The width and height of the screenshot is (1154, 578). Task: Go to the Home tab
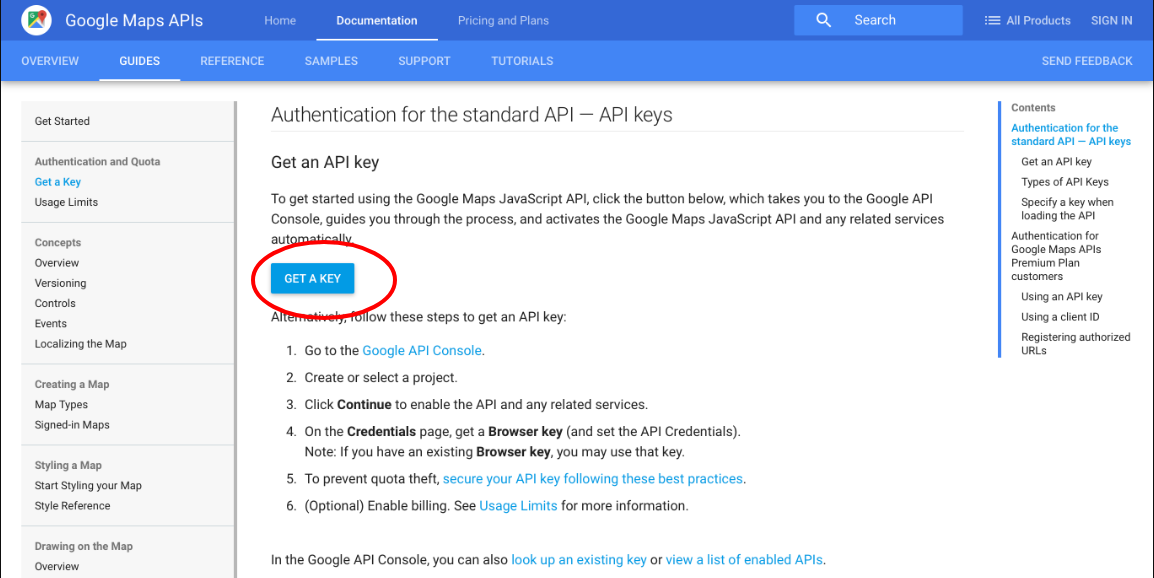click(280, 20)
